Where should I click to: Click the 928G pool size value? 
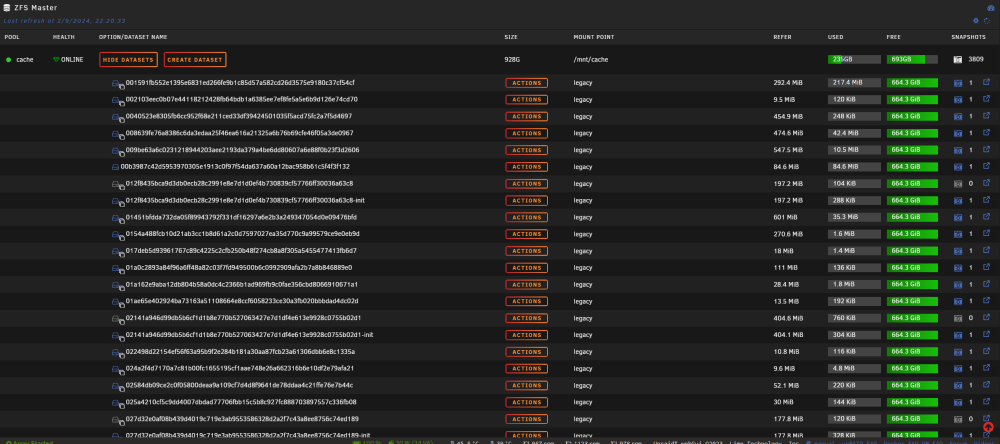pyautogui.click(x=512, y=59)
